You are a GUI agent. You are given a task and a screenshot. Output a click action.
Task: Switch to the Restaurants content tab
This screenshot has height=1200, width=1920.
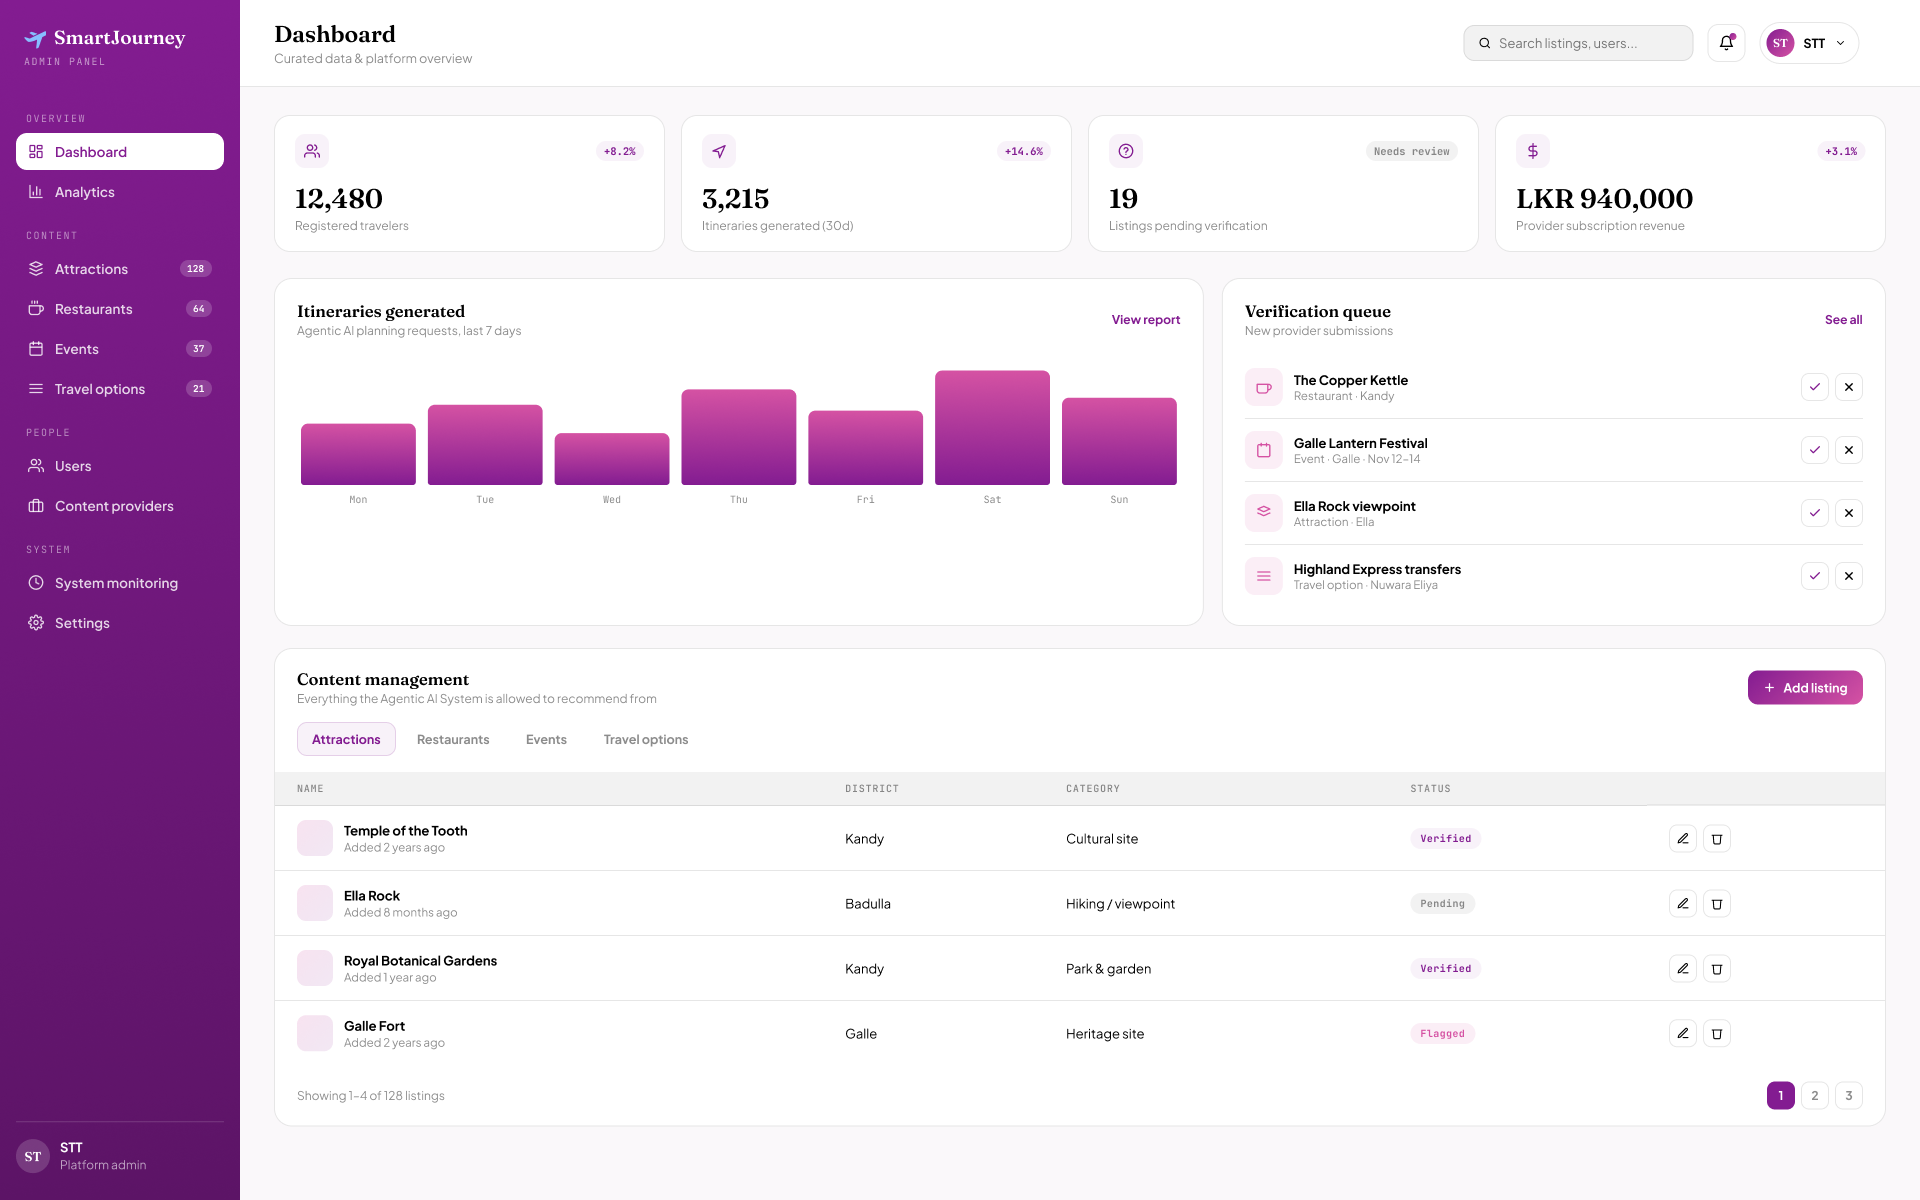point(453,739)
